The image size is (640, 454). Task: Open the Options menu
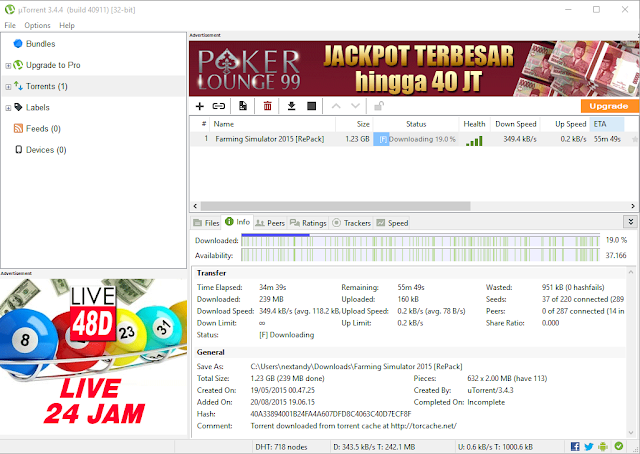[x=37, y=25]
